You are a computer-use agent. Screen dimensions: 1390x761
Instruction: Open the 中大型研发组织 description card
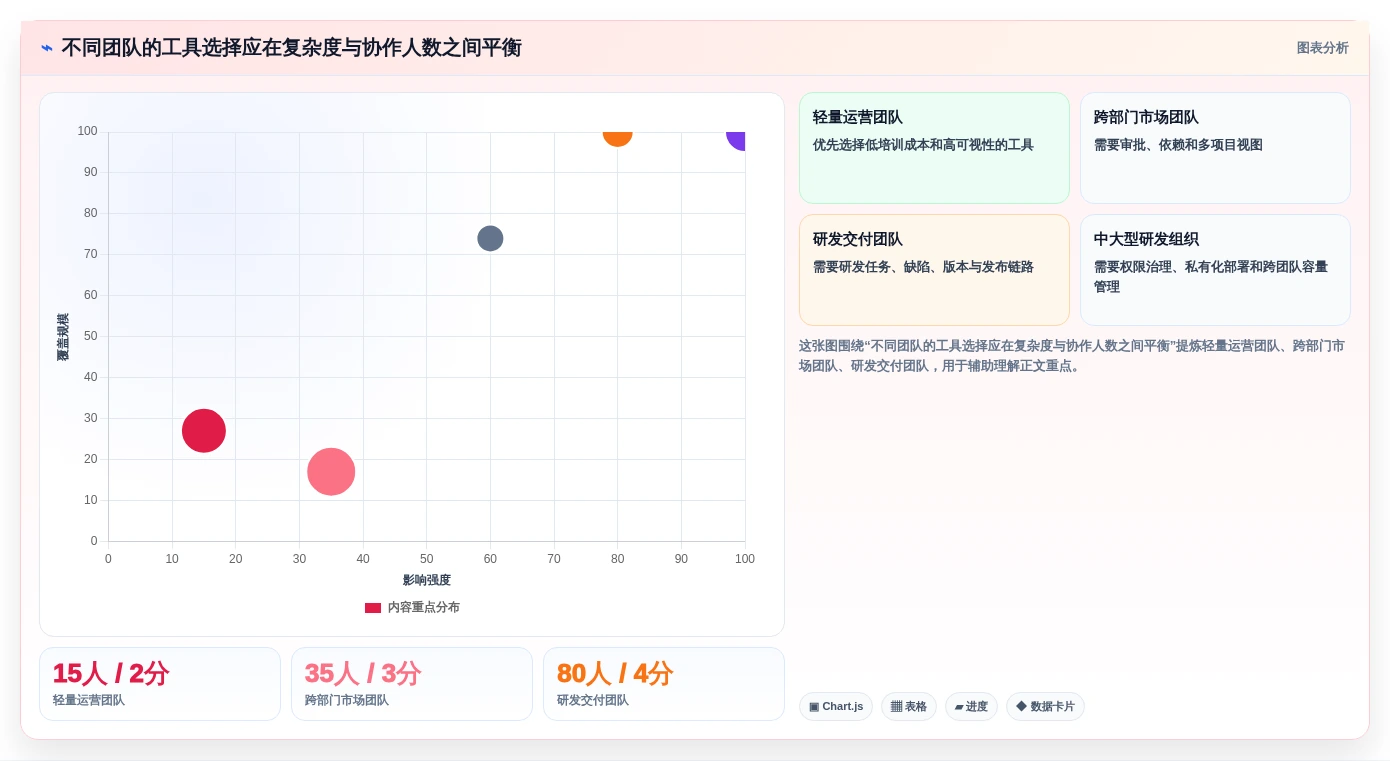[1215, 270]
